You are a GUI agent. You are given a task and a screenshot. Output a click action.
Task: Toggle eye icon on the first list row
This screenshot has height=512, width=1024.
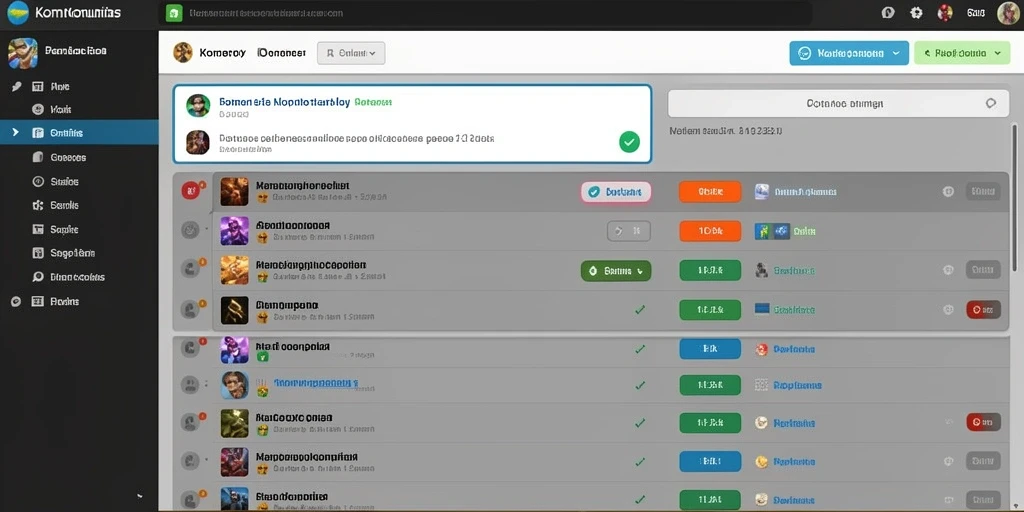click(948, 191)
